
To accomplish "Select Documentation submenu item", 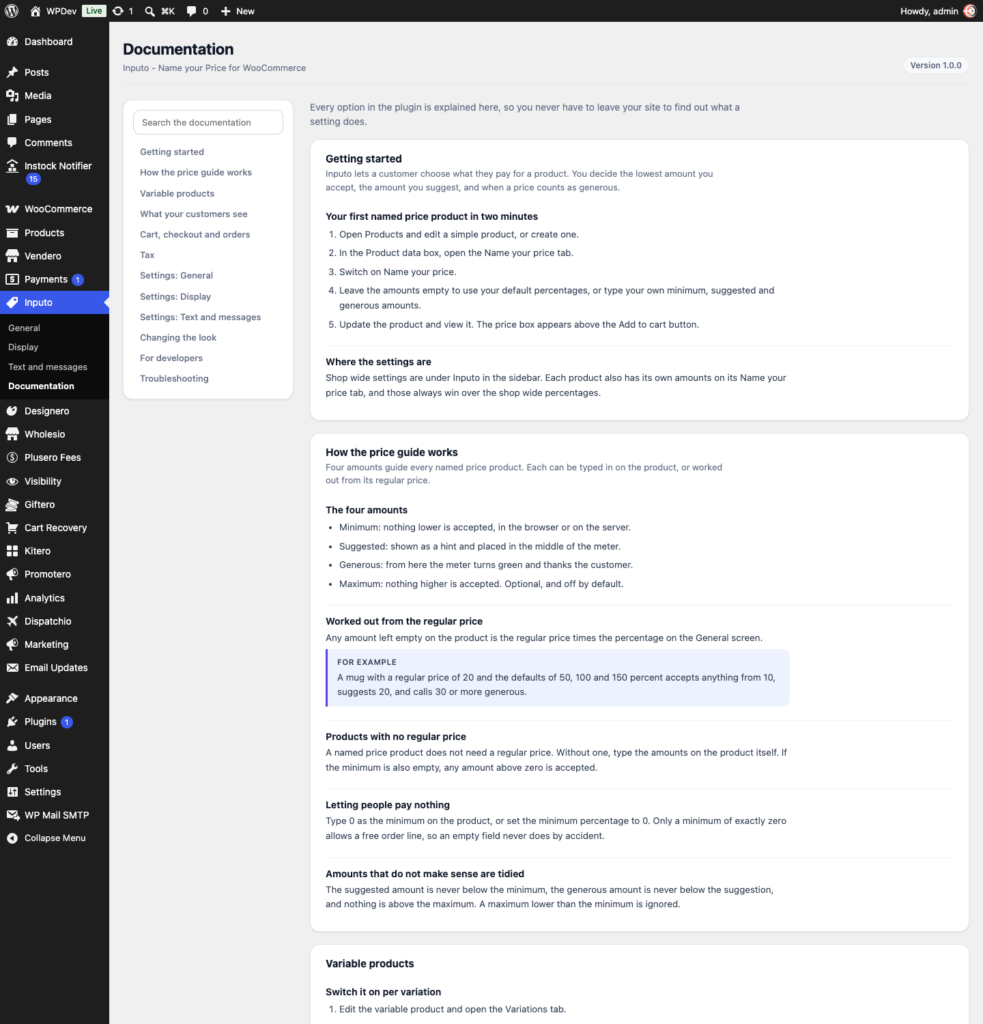I will pyautogui.click(x=41, y=386).
